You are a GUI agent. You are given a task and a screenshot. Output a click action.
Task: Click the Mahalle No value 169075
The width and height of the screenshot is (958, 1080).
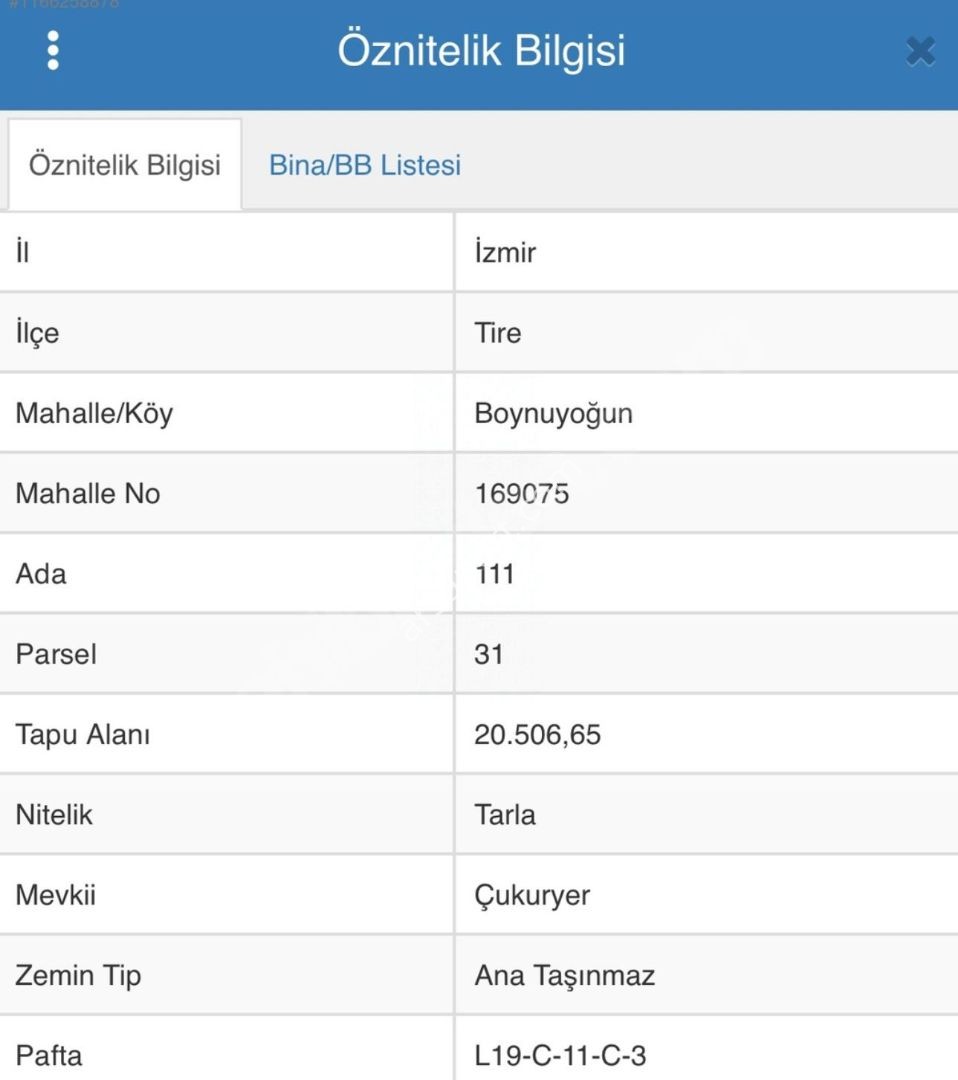click(x=521, y=494)
